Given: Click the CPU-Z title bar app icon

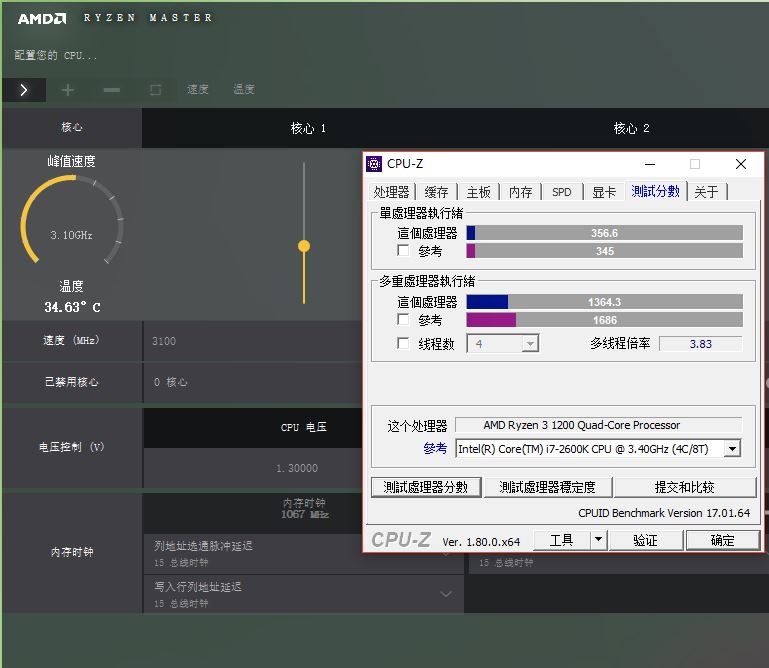Looking at the screenshot, I should [x=374, y=164].
